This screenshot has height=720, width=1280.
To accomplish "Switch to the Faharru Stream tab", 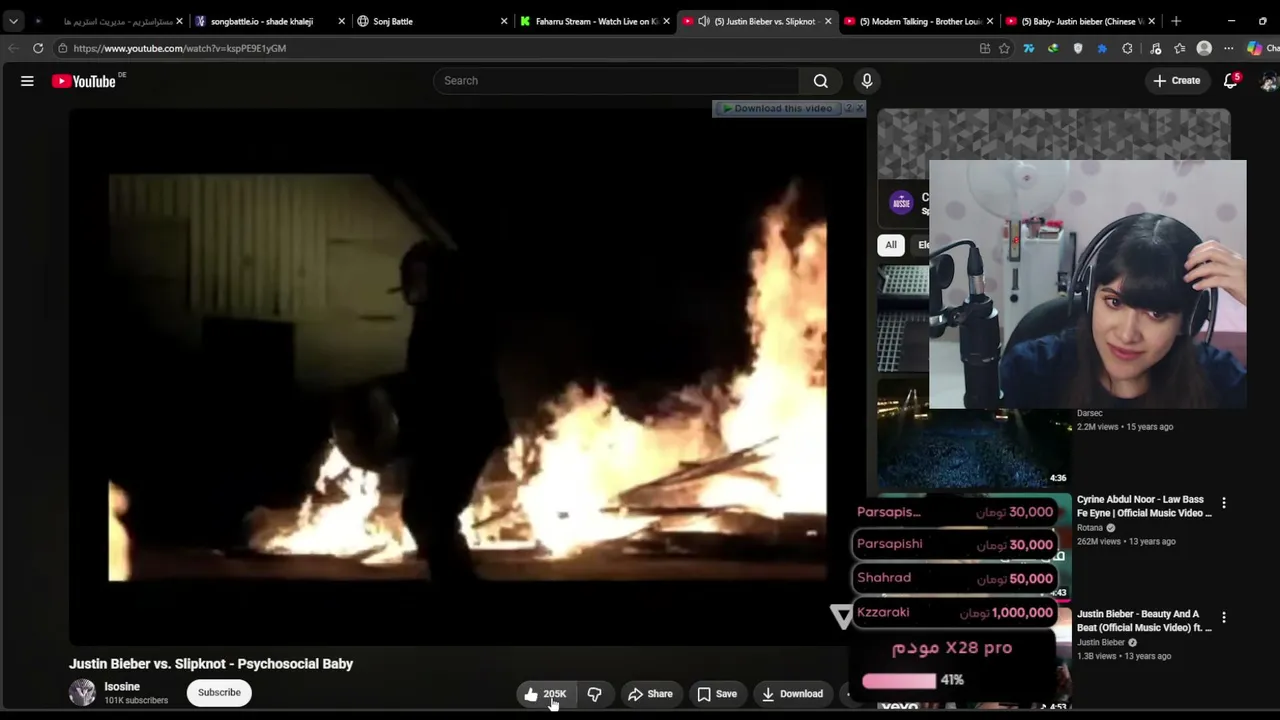I will click(596, 21).
